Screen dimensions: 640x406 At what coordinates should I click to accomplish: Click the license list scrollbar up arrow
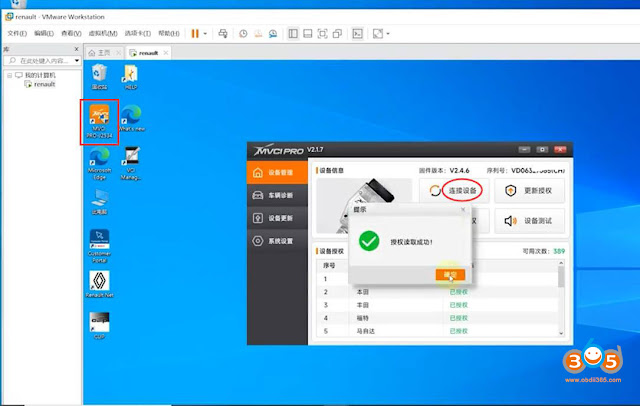(x=561, y=263)
